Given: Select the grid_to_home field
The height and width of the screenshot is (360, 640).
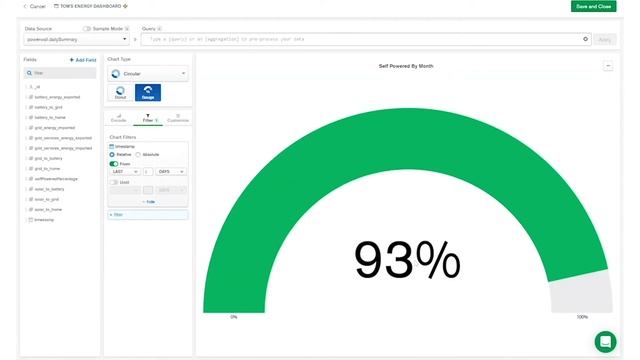Looking at the screenshot, I should point(47,169).
